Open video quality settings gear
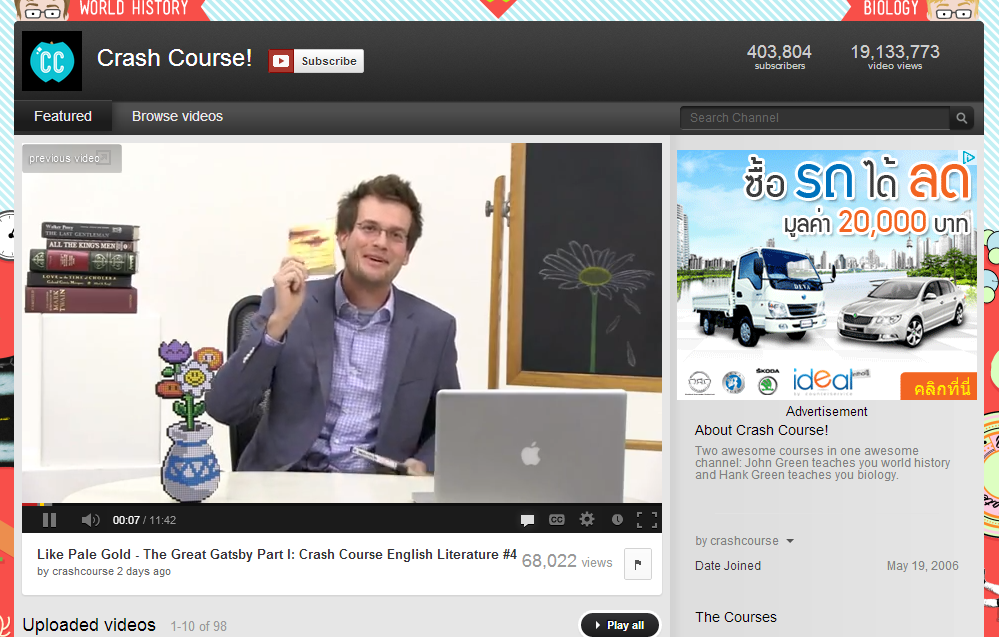This screenshot has width=999, height=637. pyautogui.click(x=587, y=519)
